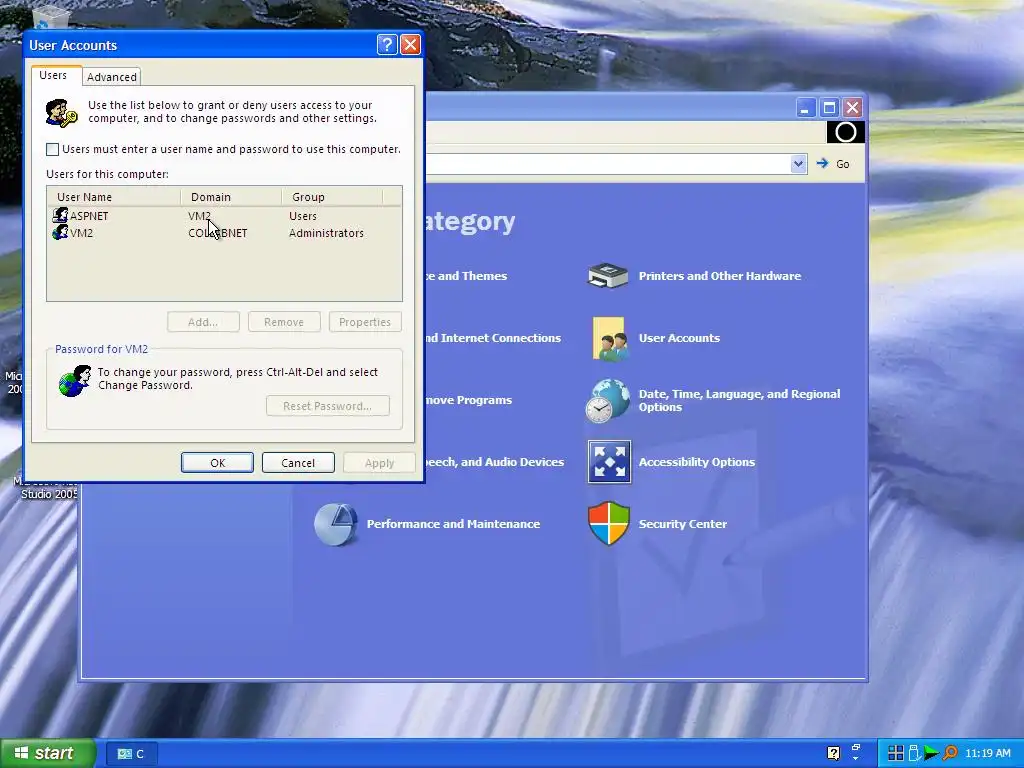
Task: Select the ASPNET user row
Action: tap(224, 216)
